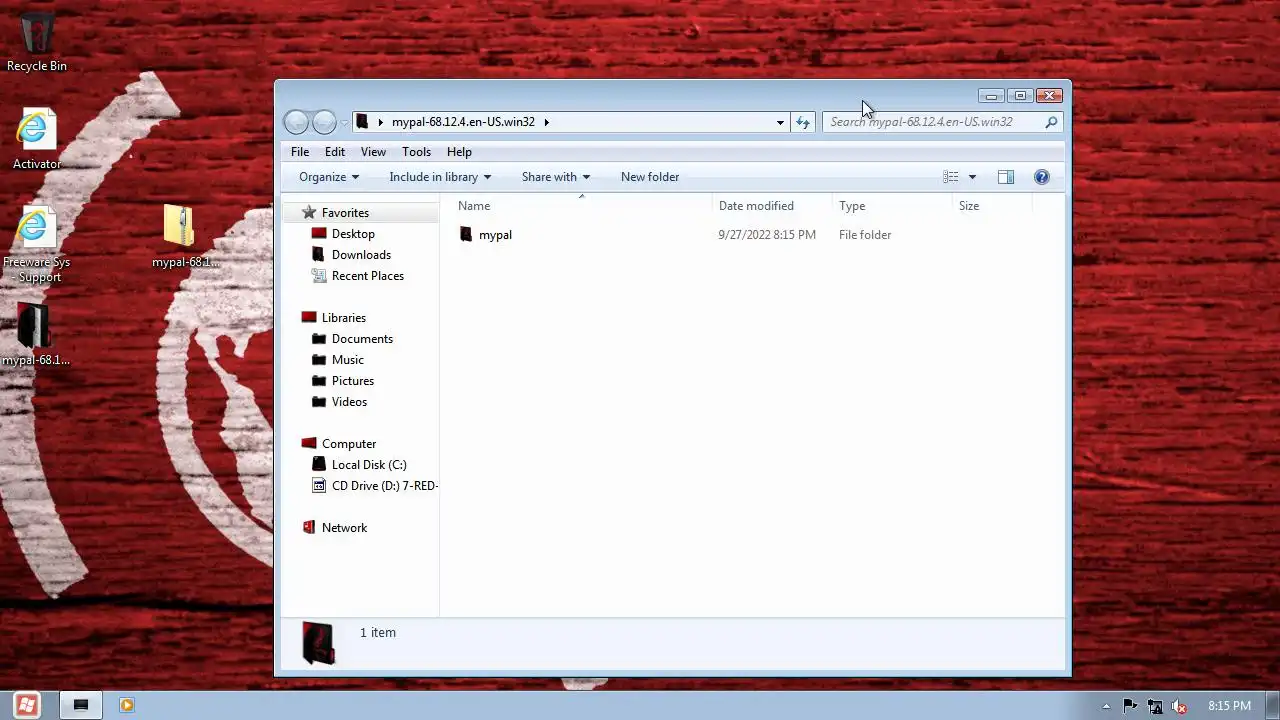The width and height of the screenshot is (1280, 720).
Task: Click the taskbar clock 8:15 PM
Action: pos(1229,706)
